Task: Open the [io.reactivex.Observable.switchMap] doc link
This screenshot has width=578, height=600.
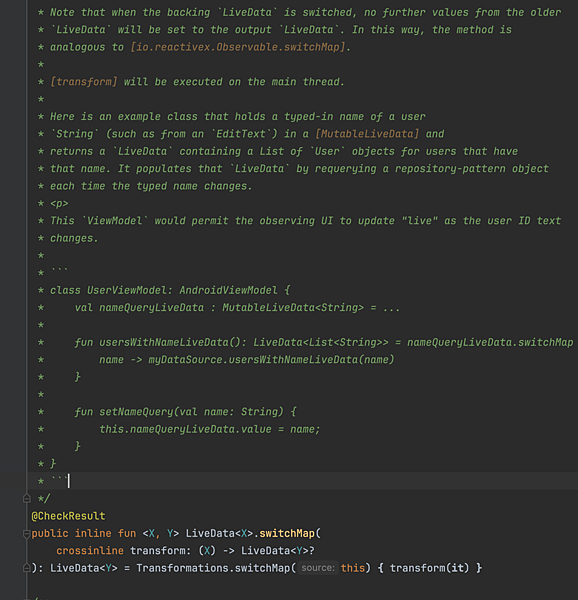Action: pyautogui.click(x=238, y=47)
